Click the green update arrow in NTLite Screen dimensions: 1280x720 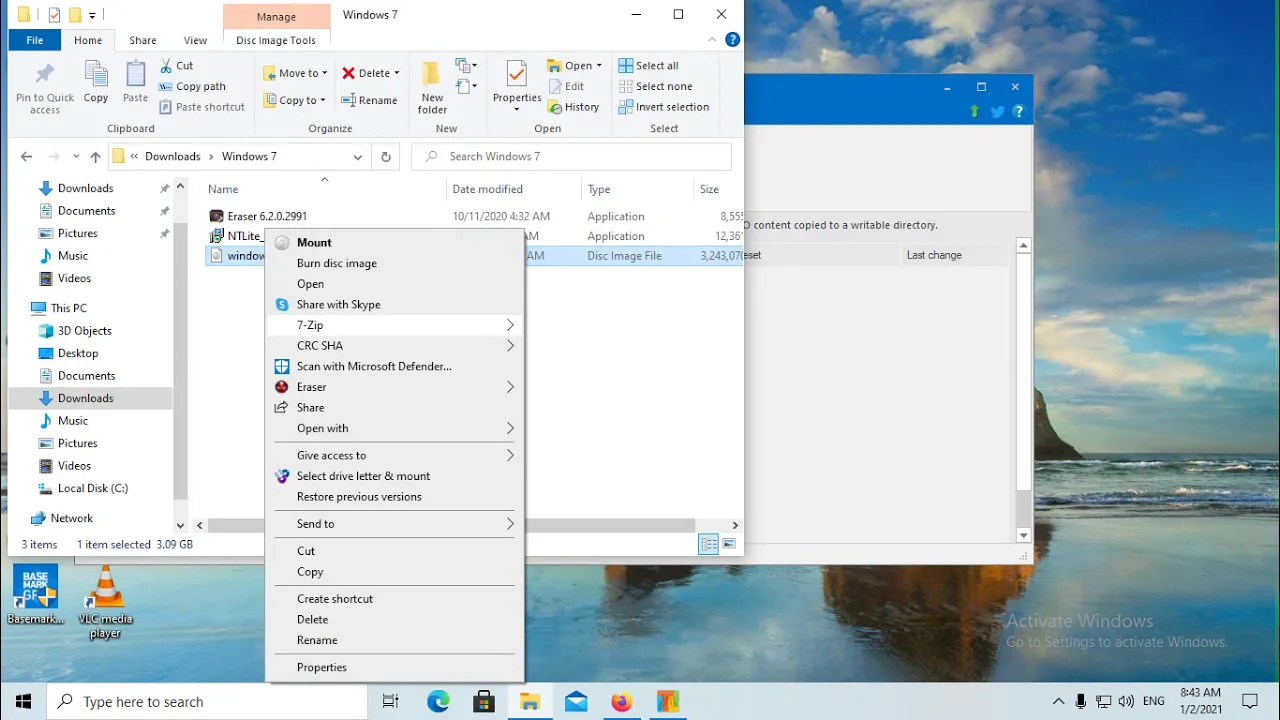click(975, 112)
